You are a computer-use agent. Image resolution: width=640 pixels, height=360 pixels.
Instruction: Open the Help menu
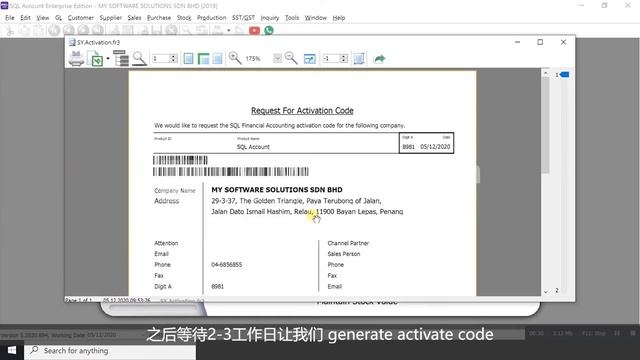pos(339,18)
